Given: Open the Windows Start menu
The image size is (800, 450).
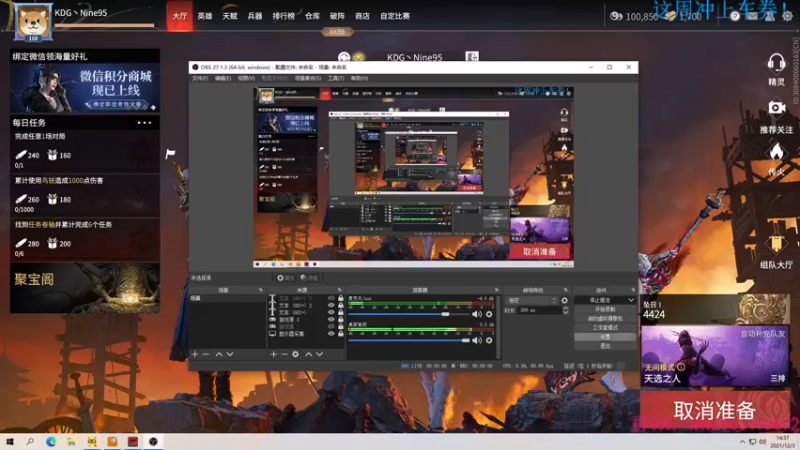Looking at the screenshot, I should [x=10, y=442].
